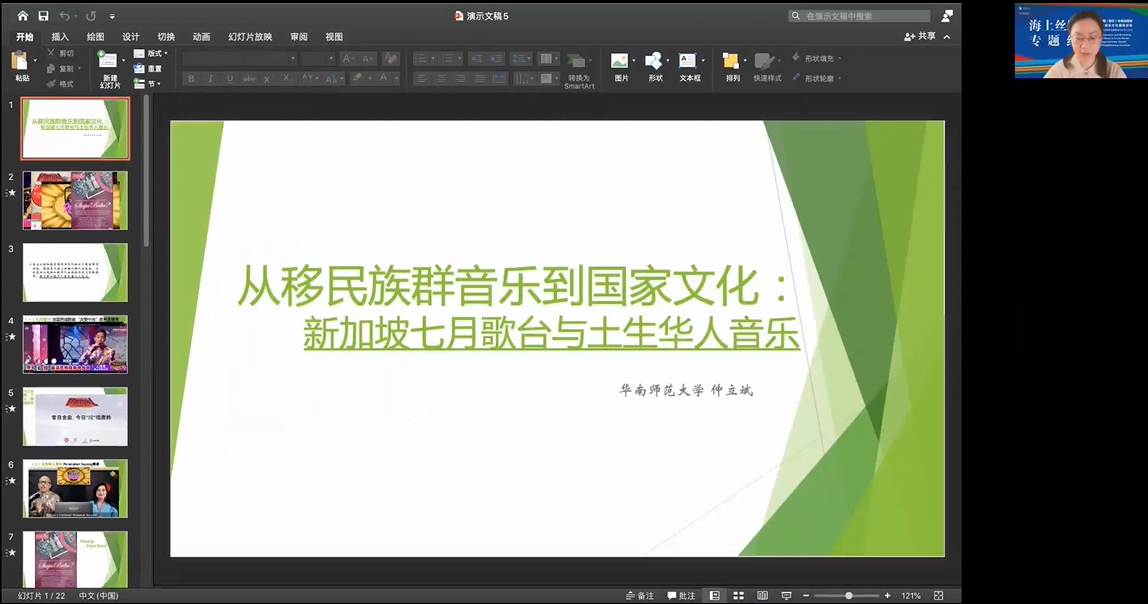The width and height of the screenshot is (1148, 604).
Task: Insert a text box with 文本框
Action: (x=690, y=65)
